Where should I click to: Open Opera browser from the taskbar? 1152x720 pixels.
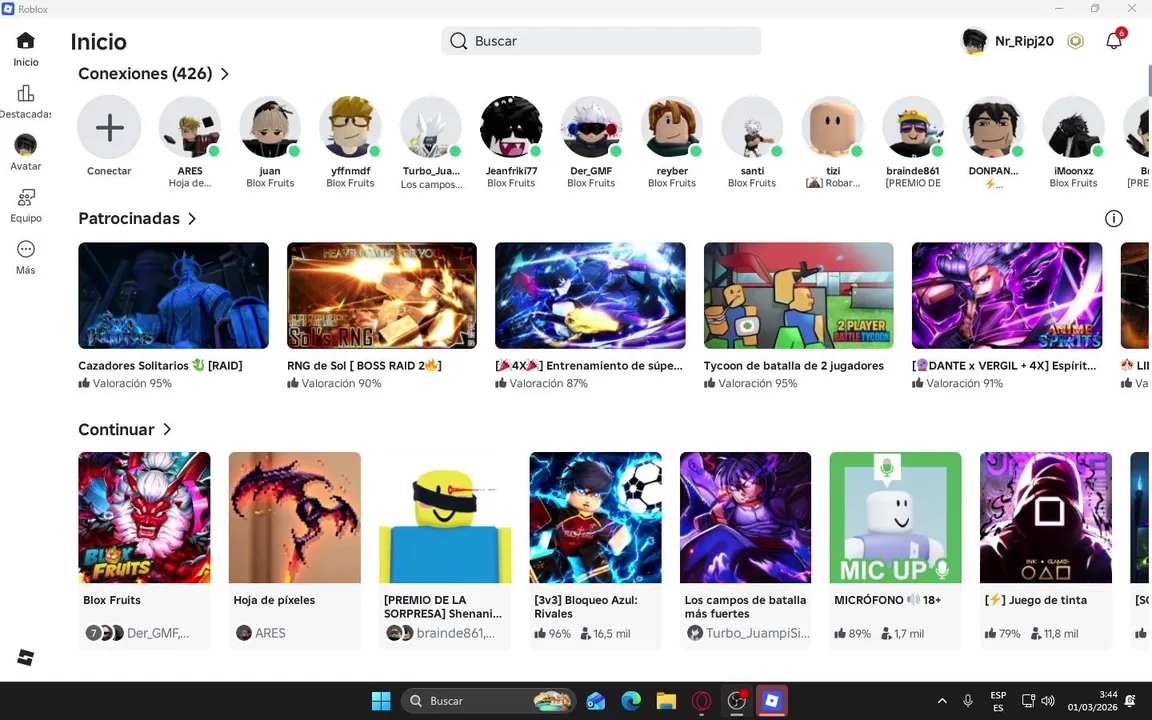[x=701, y=701]
